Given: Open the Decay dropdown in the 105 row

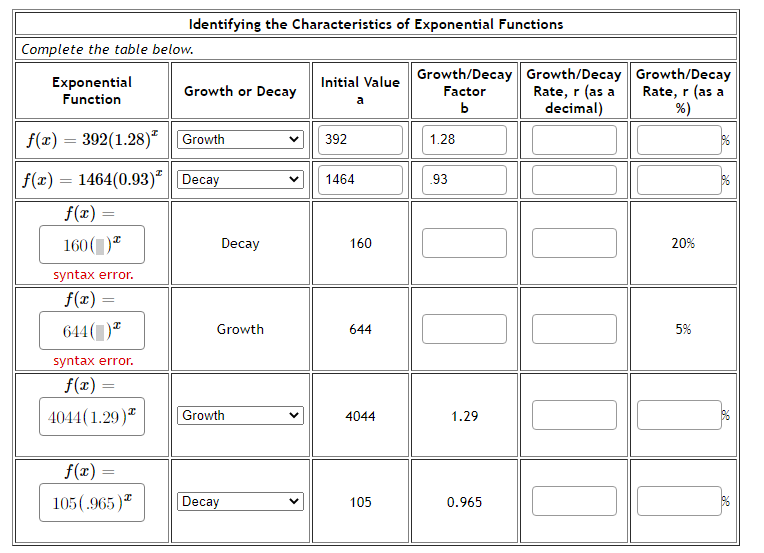Looking at the screenshot, I should 240,501.
